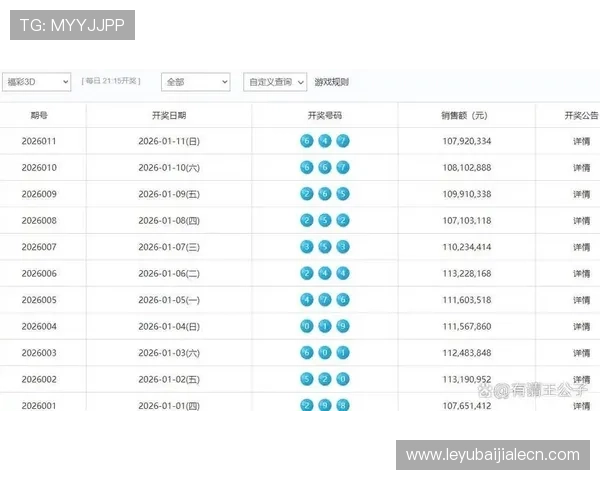The height and width of the screenshot is (480, 600).
Task: Select date 2026-01-11(日)
Action: click(x=169, y=141)
